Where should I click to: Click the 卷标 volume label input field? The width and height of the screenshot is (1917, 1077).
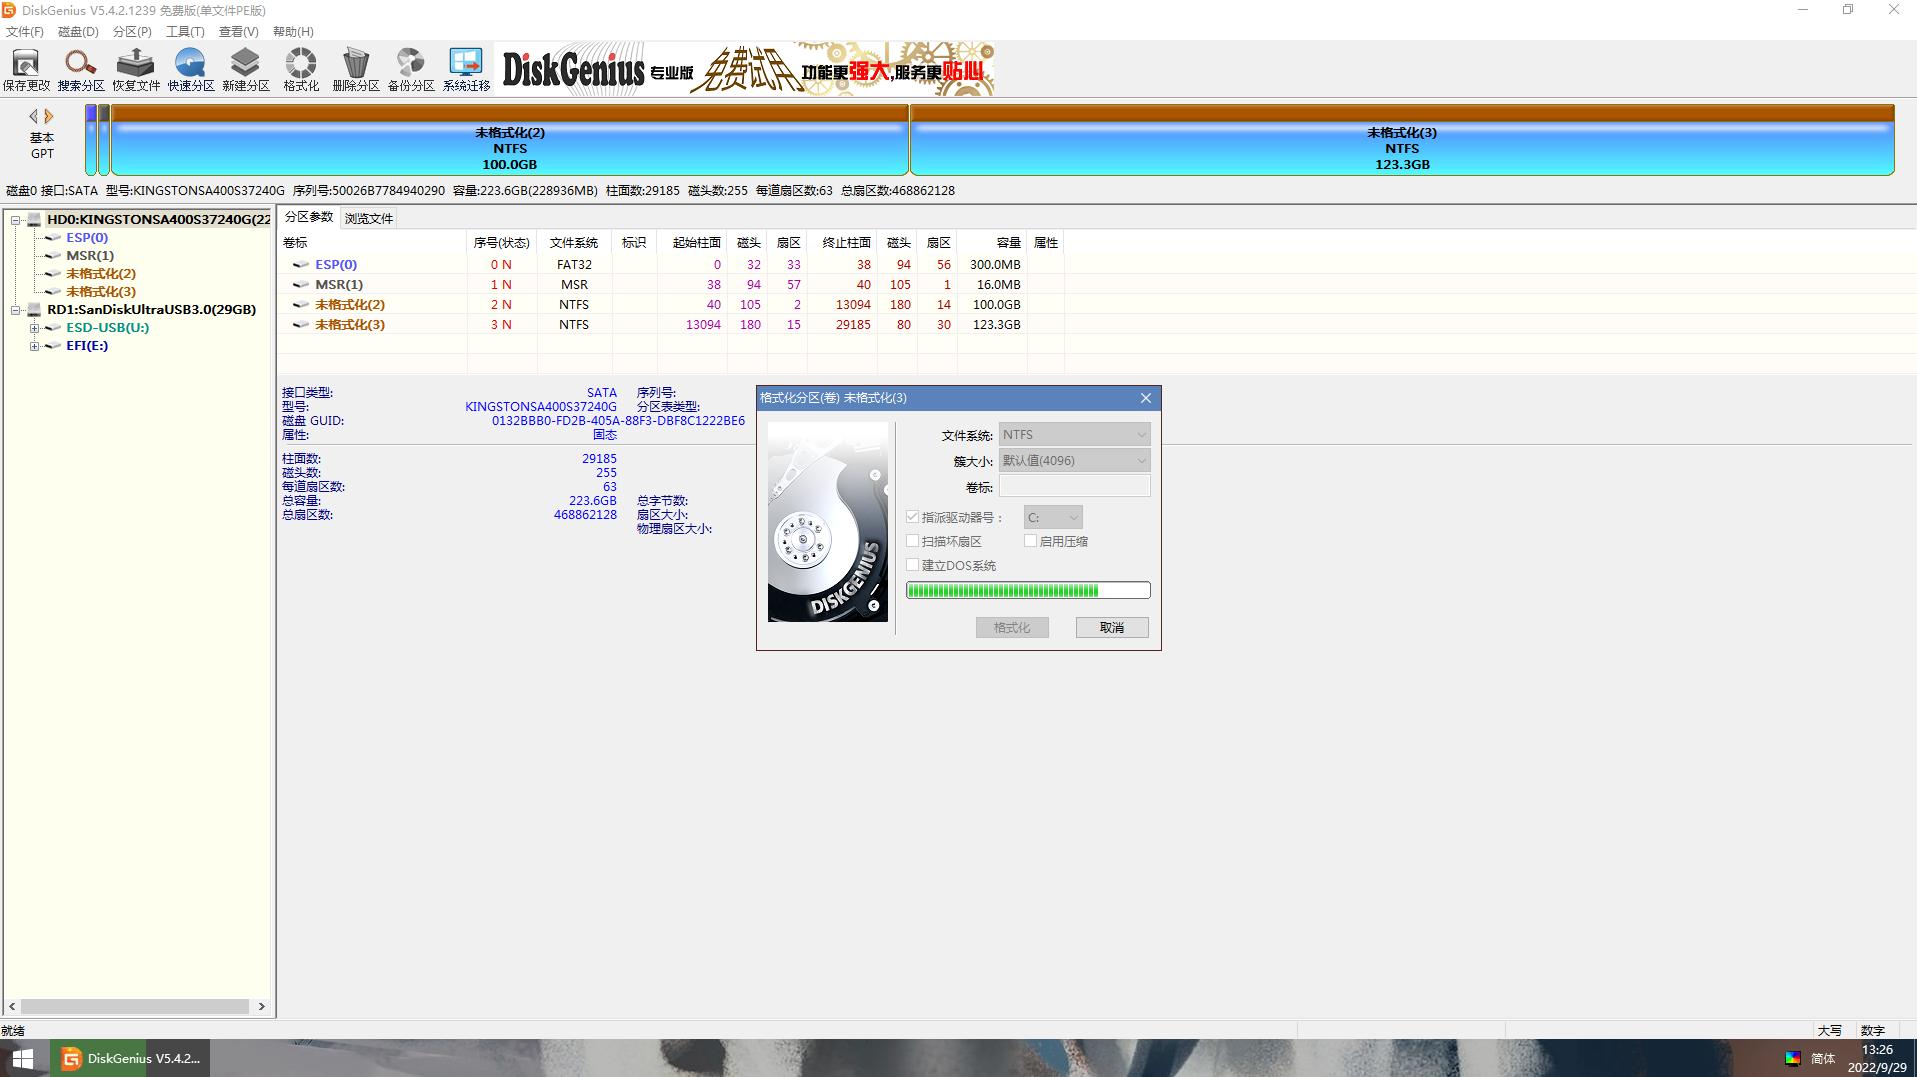click(1074, 487)
